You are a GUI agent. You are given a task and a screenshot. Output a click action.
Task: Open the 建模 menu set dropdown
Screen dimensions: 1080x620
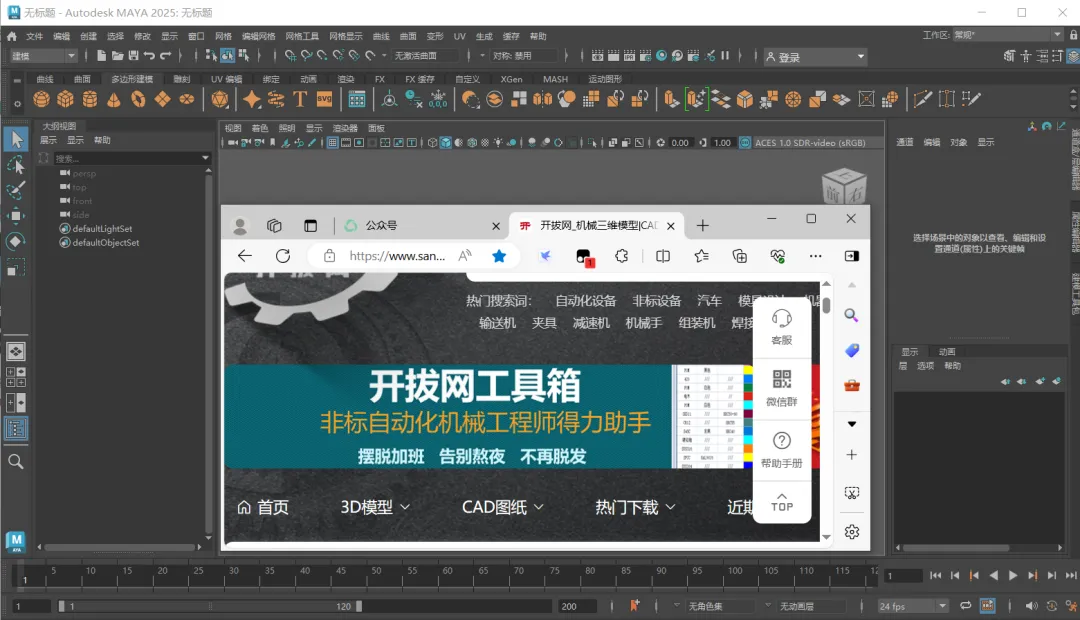point(43,56)
